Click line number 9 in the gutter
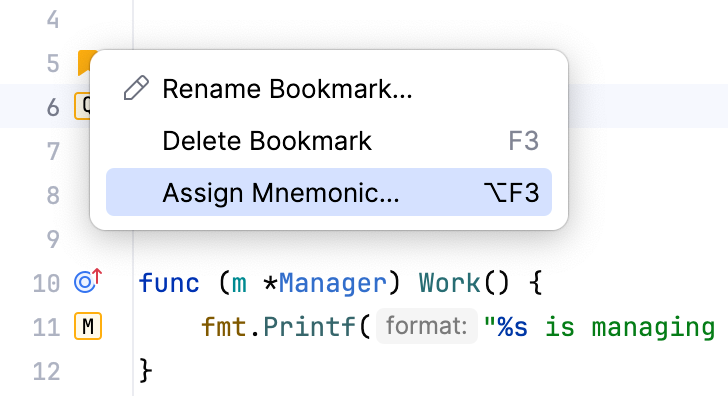 click(x=53, y=239)
